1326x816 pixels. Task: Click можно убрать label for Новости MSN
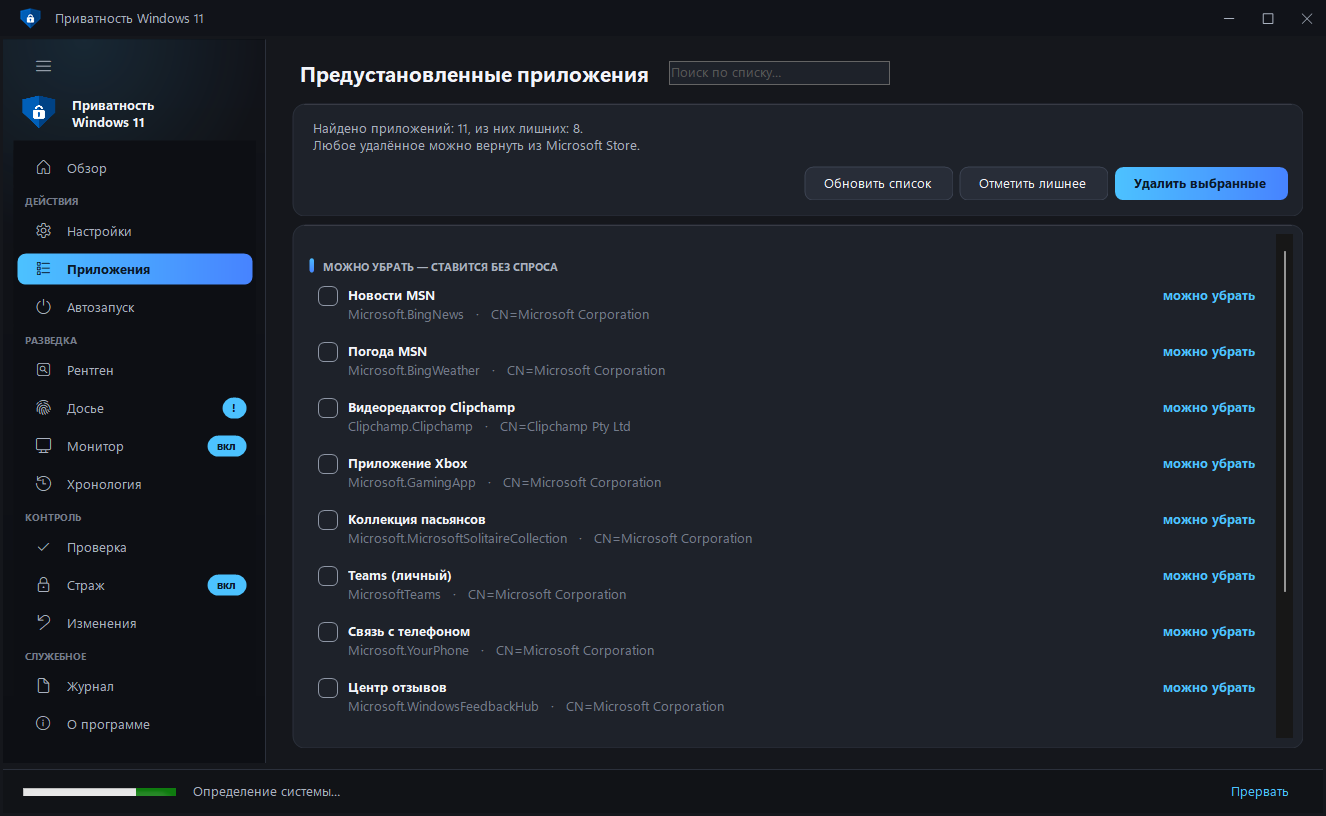coord(1208,296)
